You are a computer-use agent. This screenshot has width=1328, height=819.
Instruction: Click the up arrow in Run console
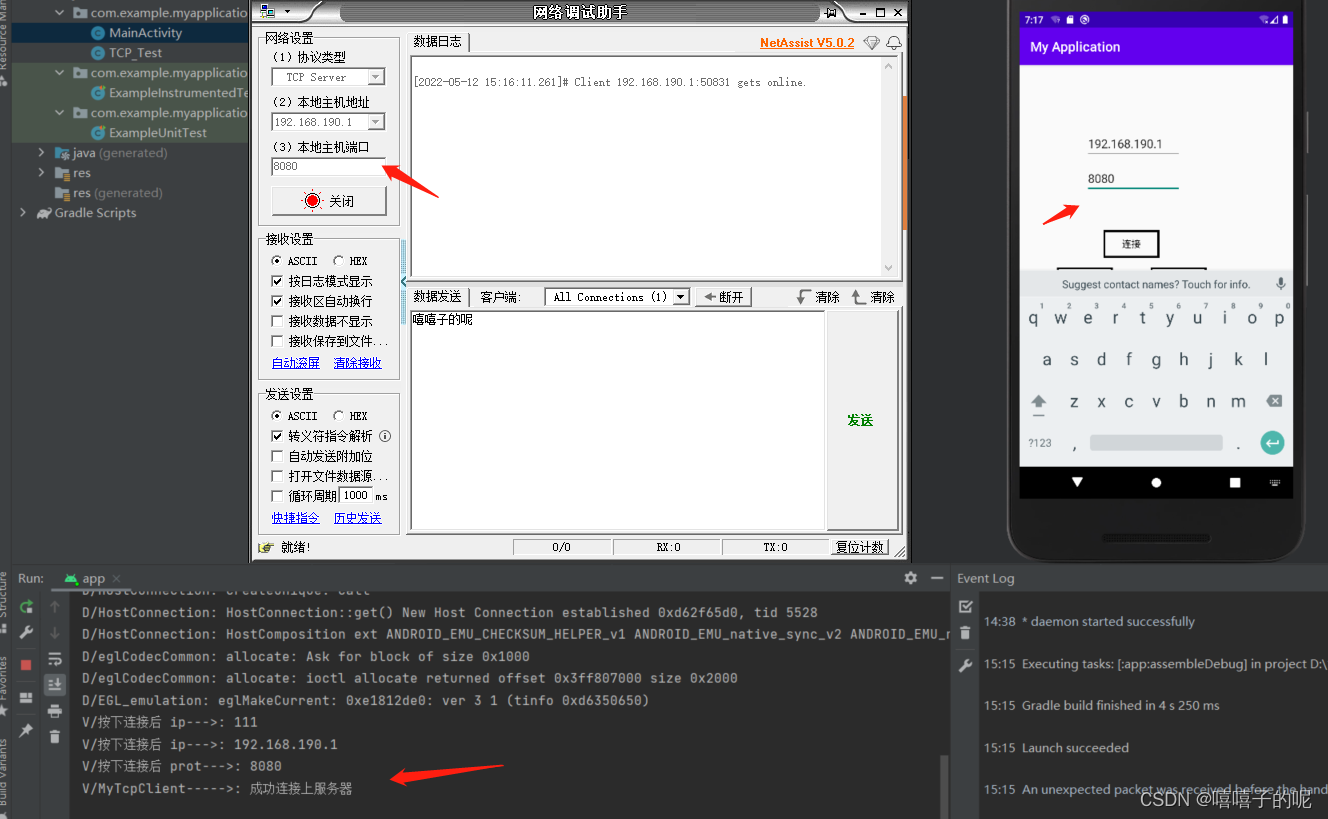tap(55, 606)
